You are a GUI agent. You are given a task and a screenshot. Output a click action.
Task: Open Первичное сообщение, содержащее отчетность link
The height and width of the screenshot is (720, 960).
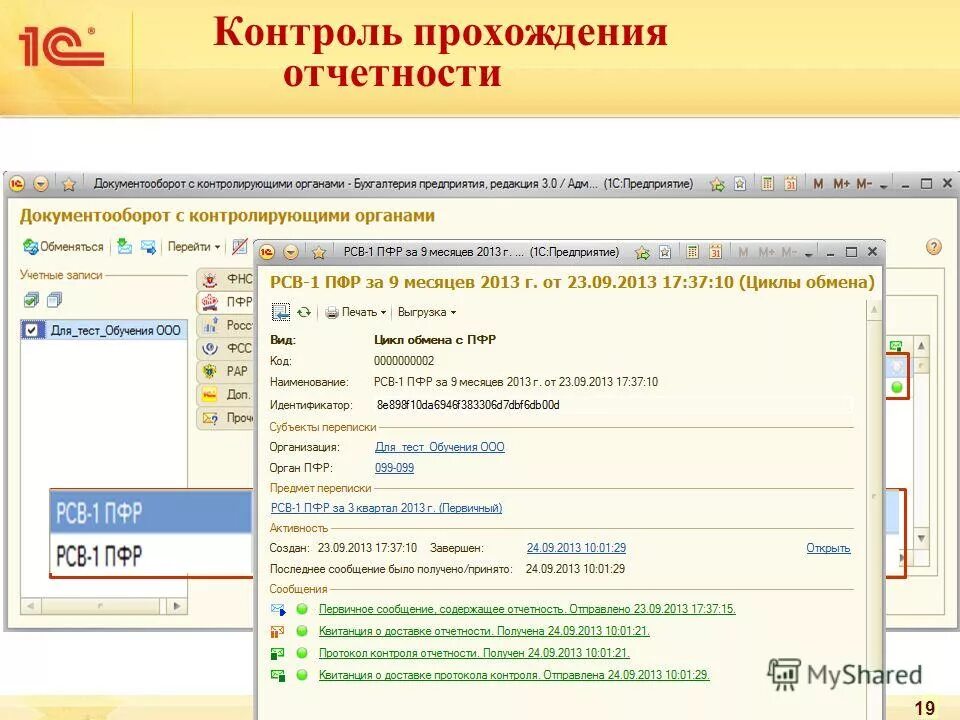click(x=527, y=609)
